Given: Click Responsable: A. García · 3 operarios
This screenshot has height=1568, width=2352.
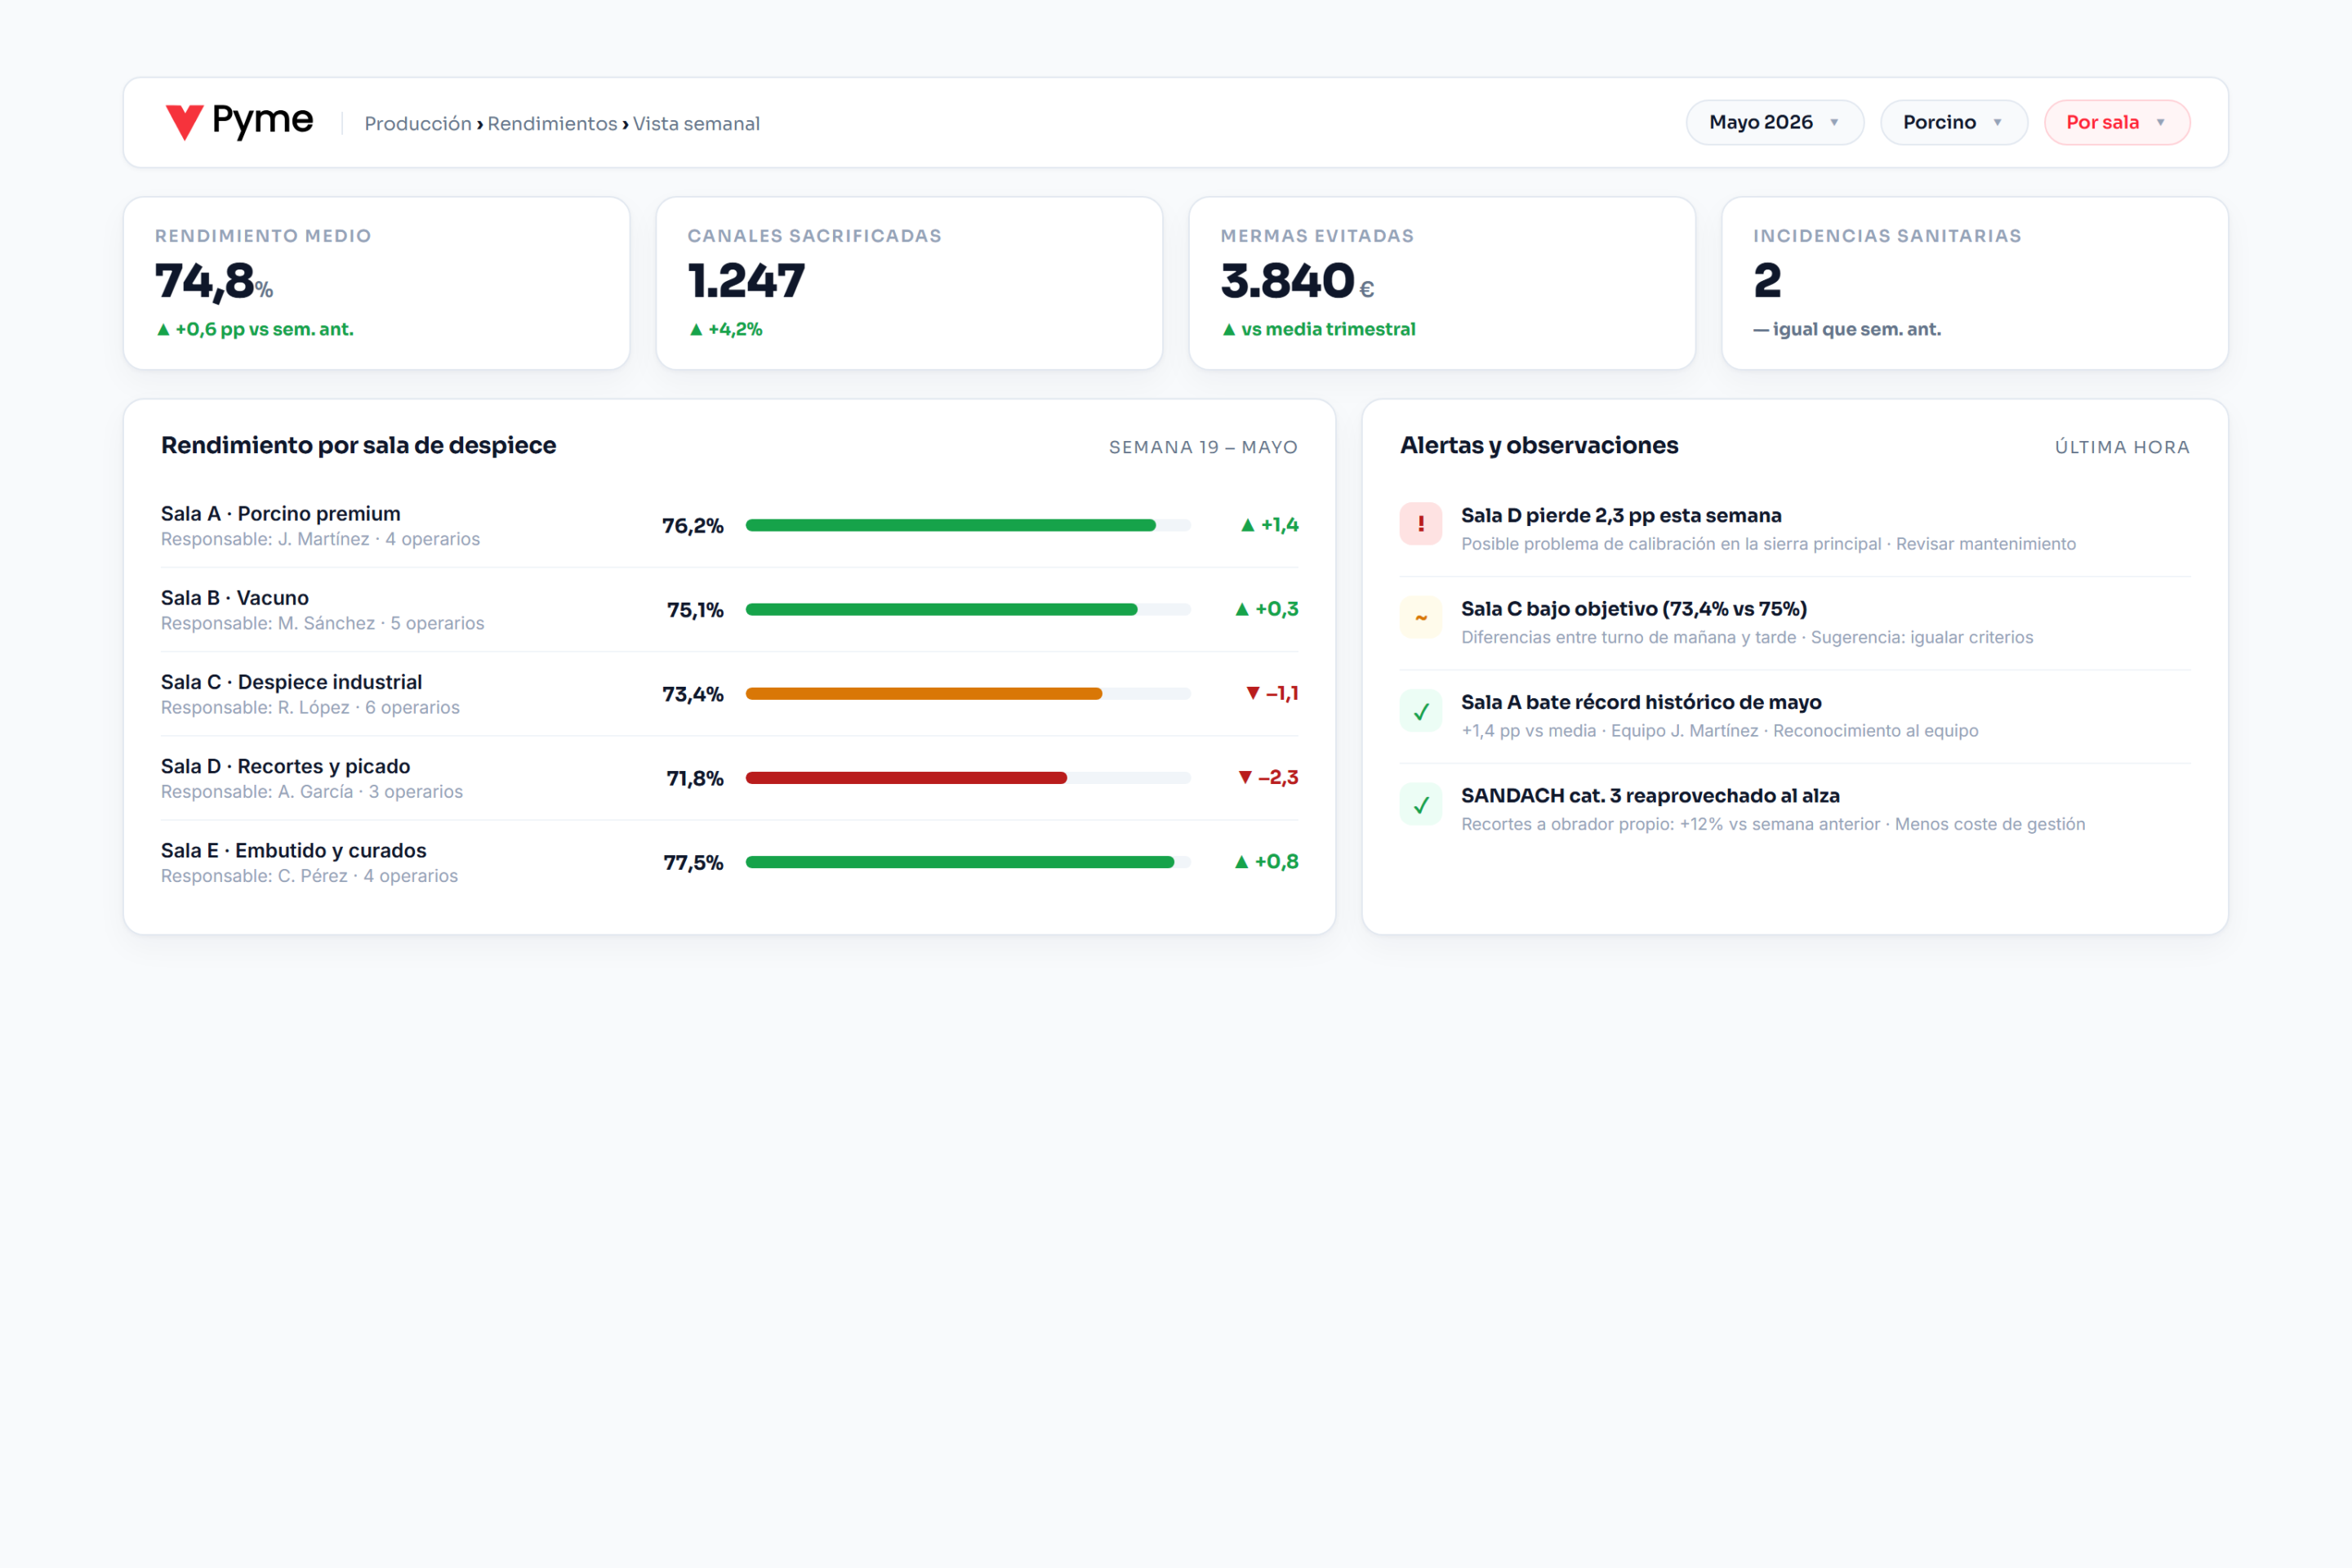Looking at the screenshot, I should pyautogui.click(x=312, y=791).
